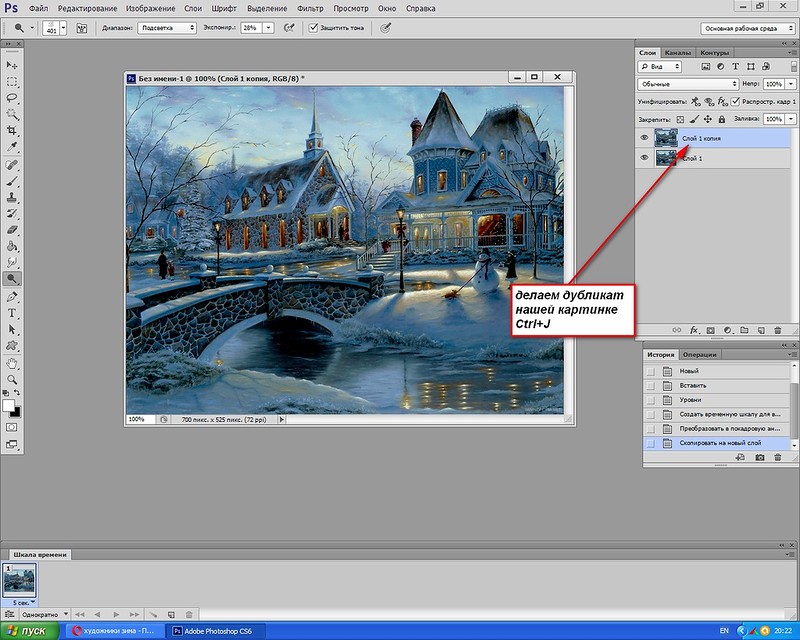Select the Lasso tool
The height and width of the screenshot is (640, 800).
coord(11,98)
